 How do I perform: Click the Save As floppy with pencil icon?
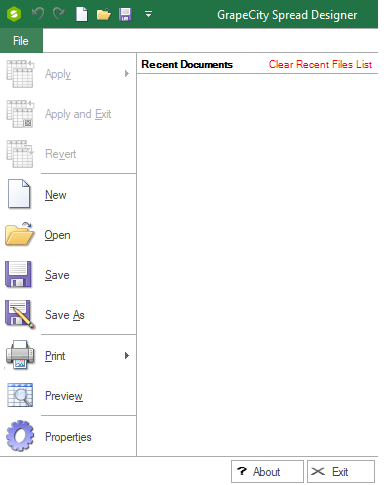point(20,315)
